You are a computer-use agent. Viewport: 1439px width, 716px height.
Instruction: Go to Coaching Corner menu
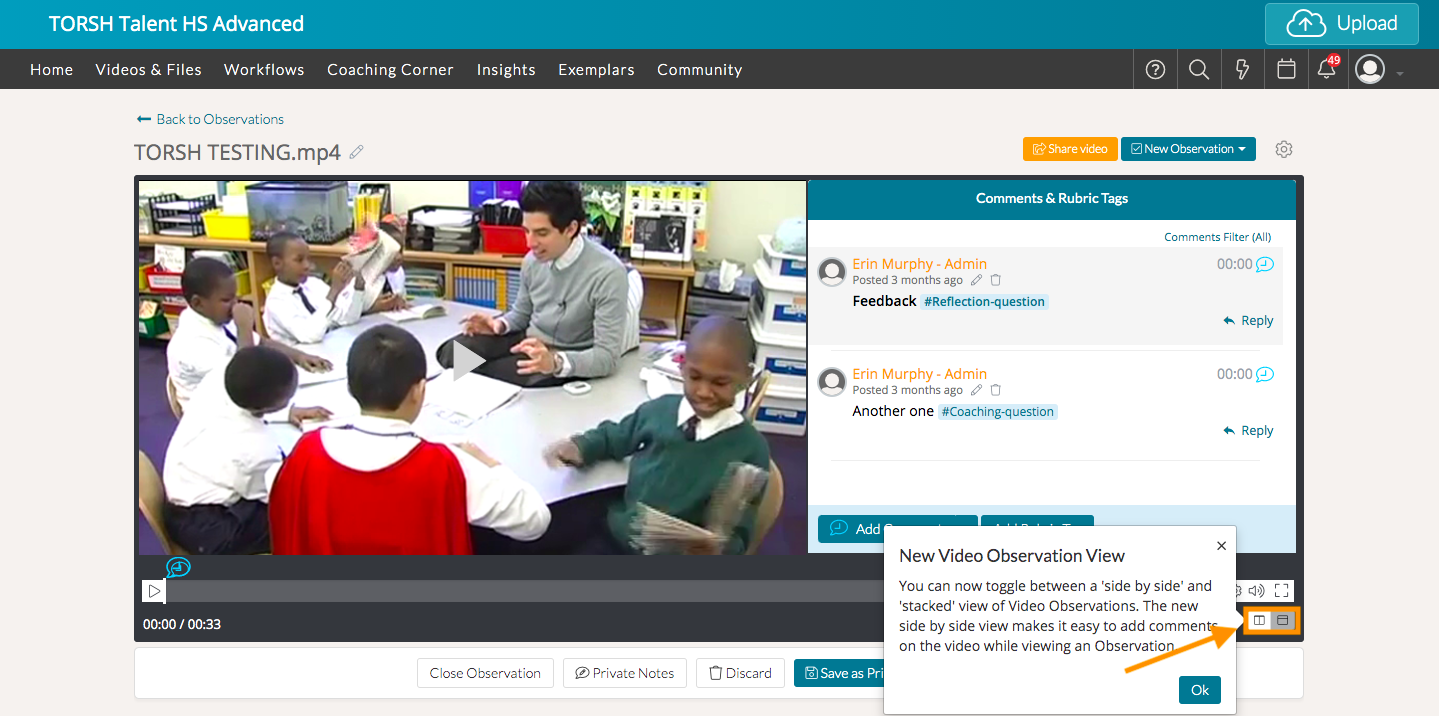tap(390, 70)
